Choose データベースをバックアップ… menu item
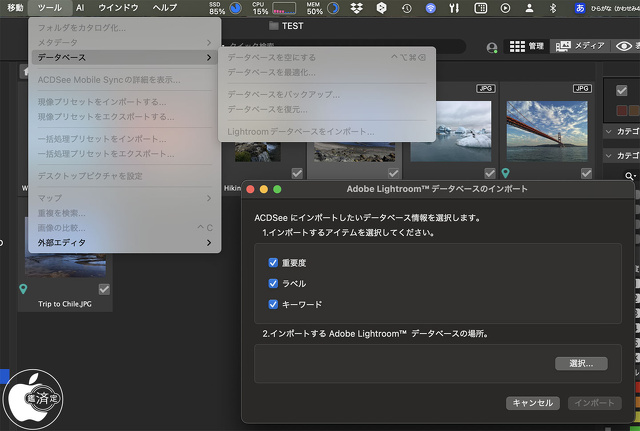This screenshot has height=431, width=640. click(327, 94)
